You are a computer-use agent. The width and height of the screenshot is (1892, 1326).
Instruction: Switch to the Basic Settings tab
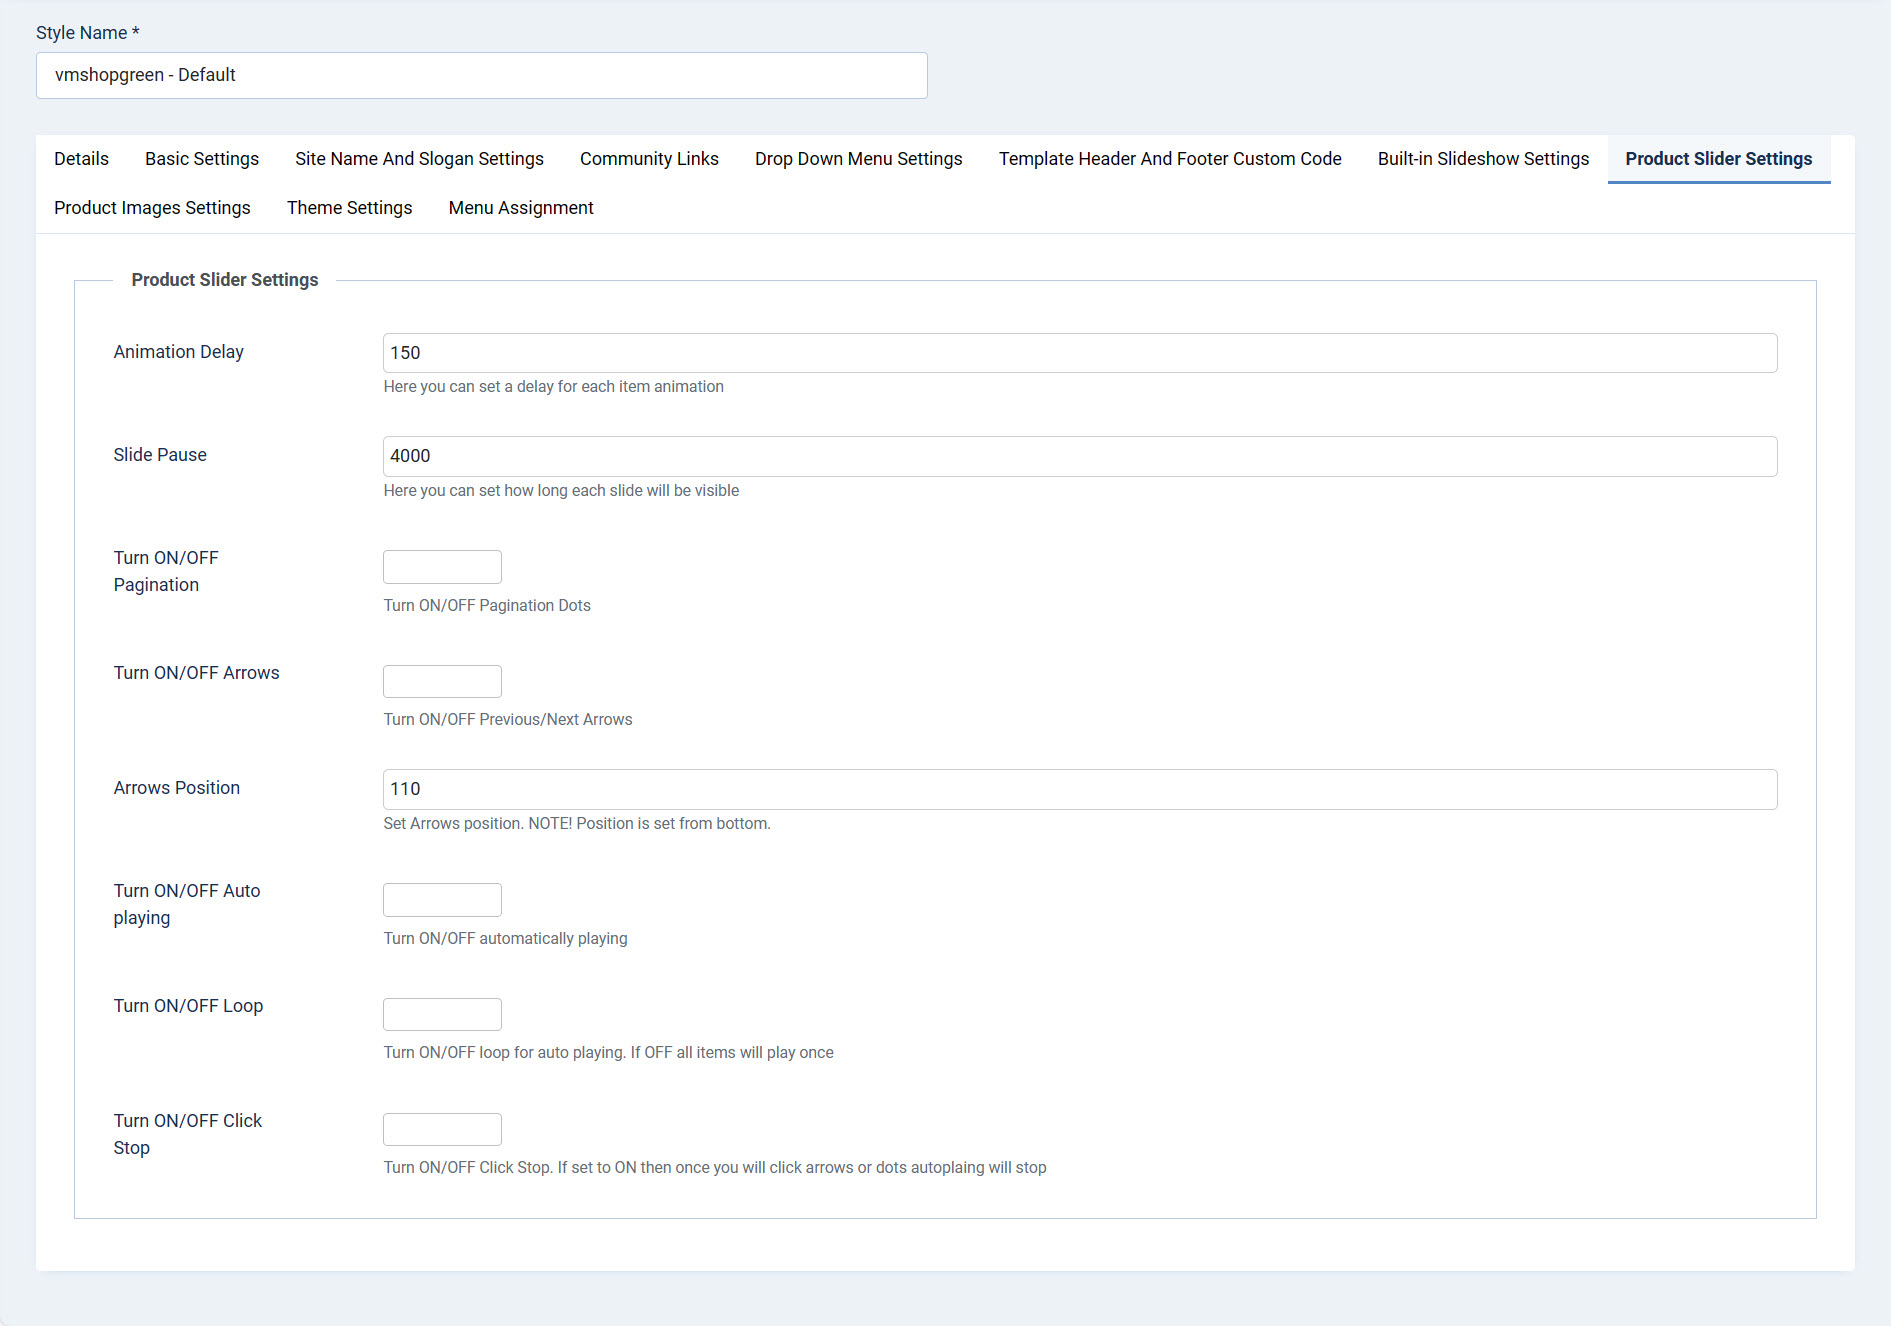[x=202, y=159]
